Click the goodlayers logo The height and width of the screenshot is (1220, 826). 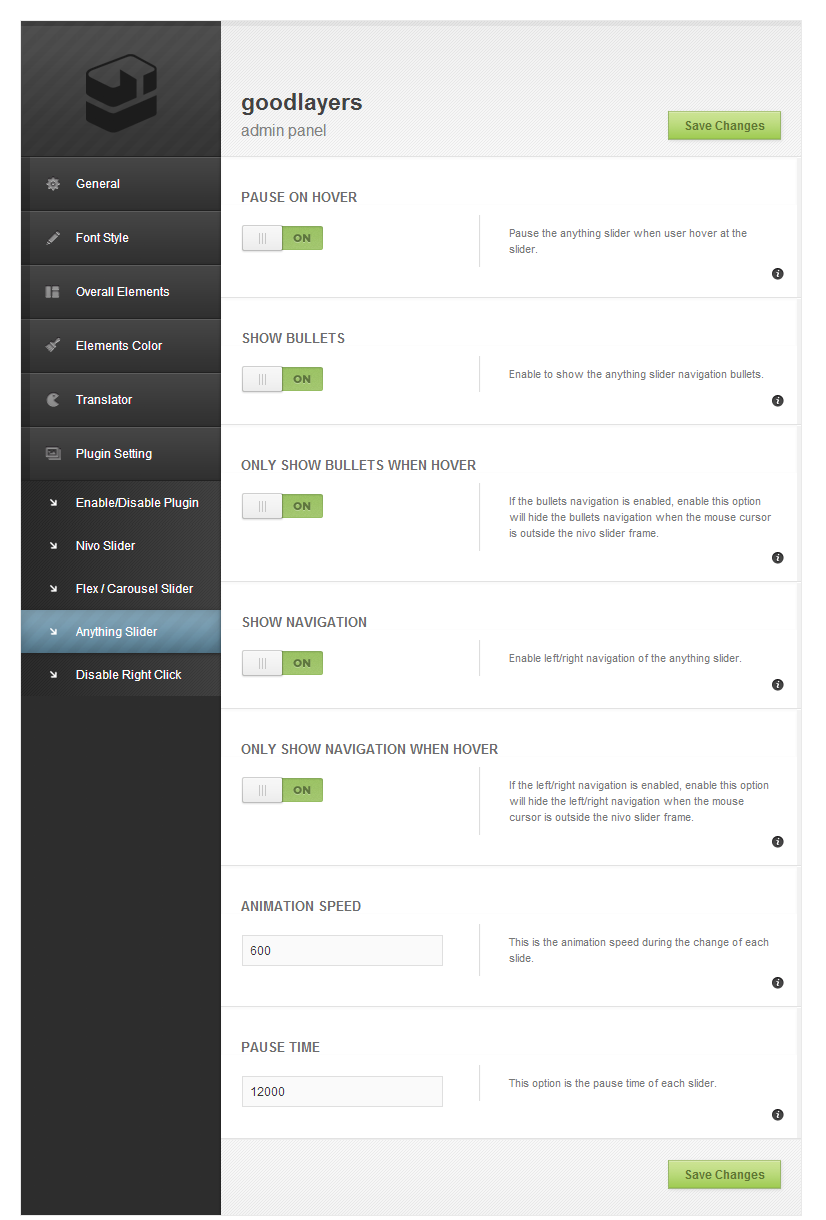tap(121, 93)
